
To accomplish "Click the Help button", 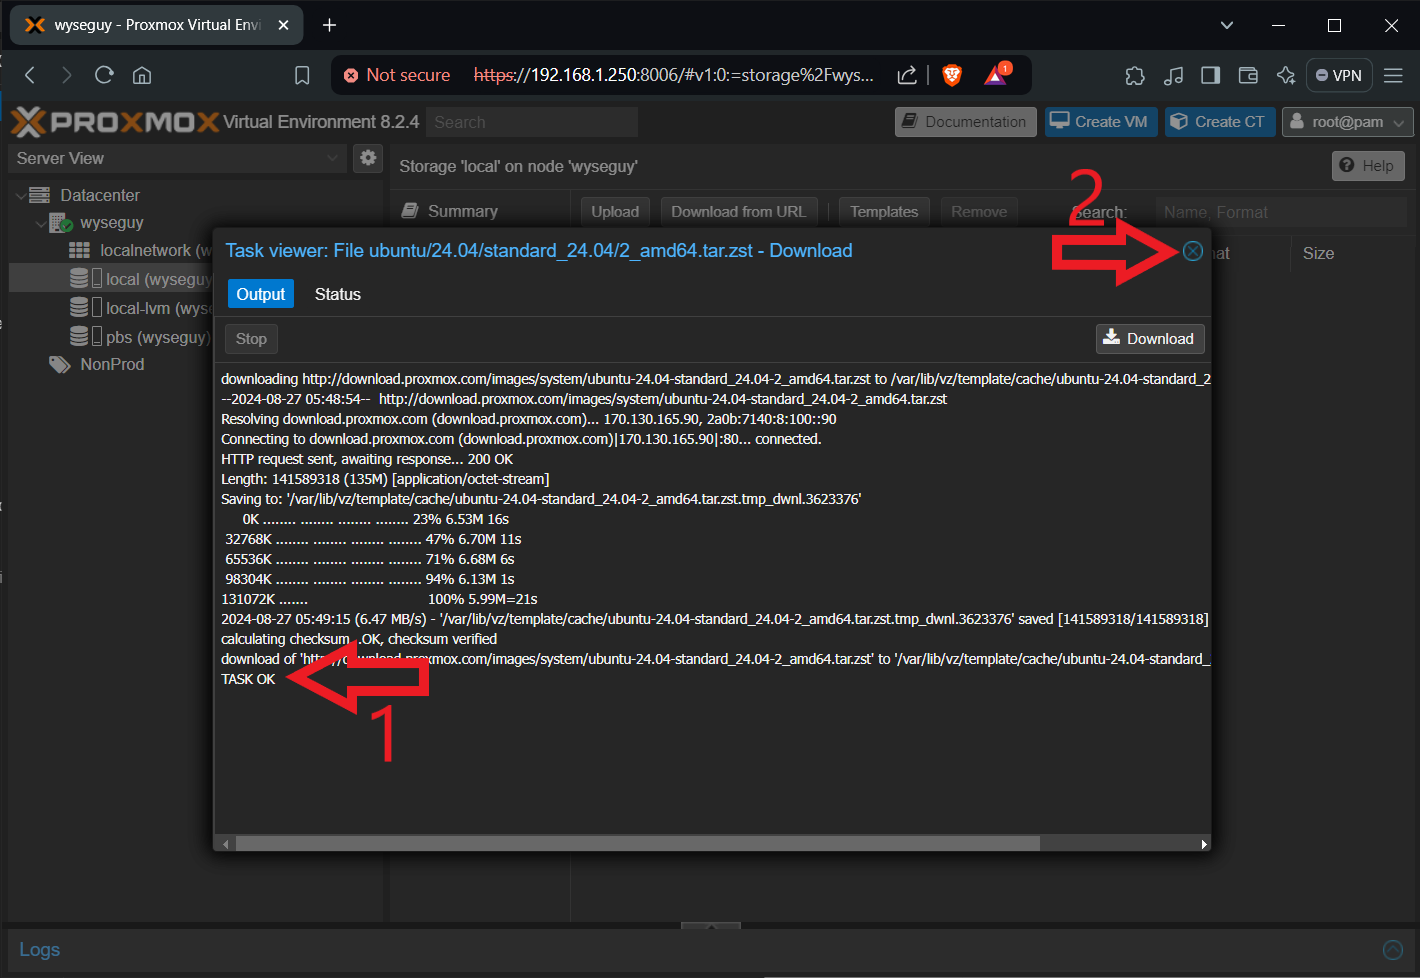I will tap(1368, 166).
